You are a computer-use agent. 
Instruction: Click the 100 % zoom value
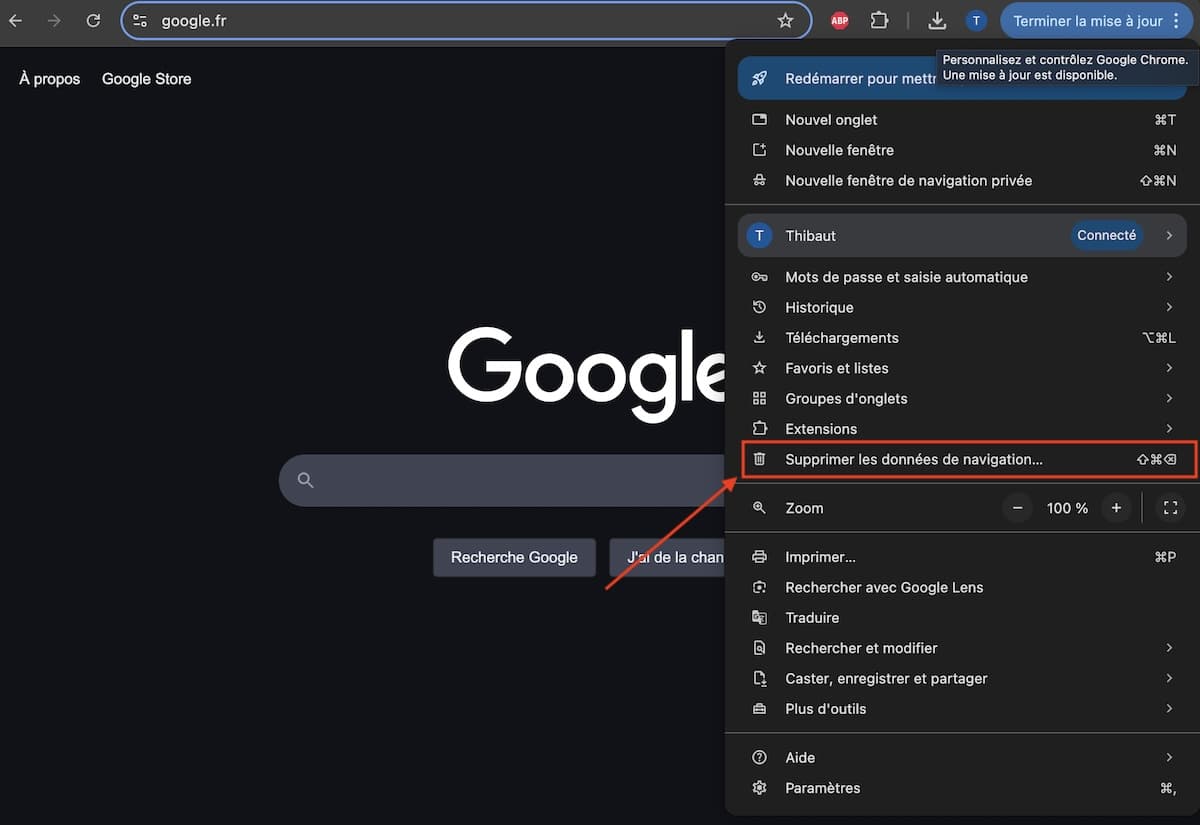click(1067, 508)
